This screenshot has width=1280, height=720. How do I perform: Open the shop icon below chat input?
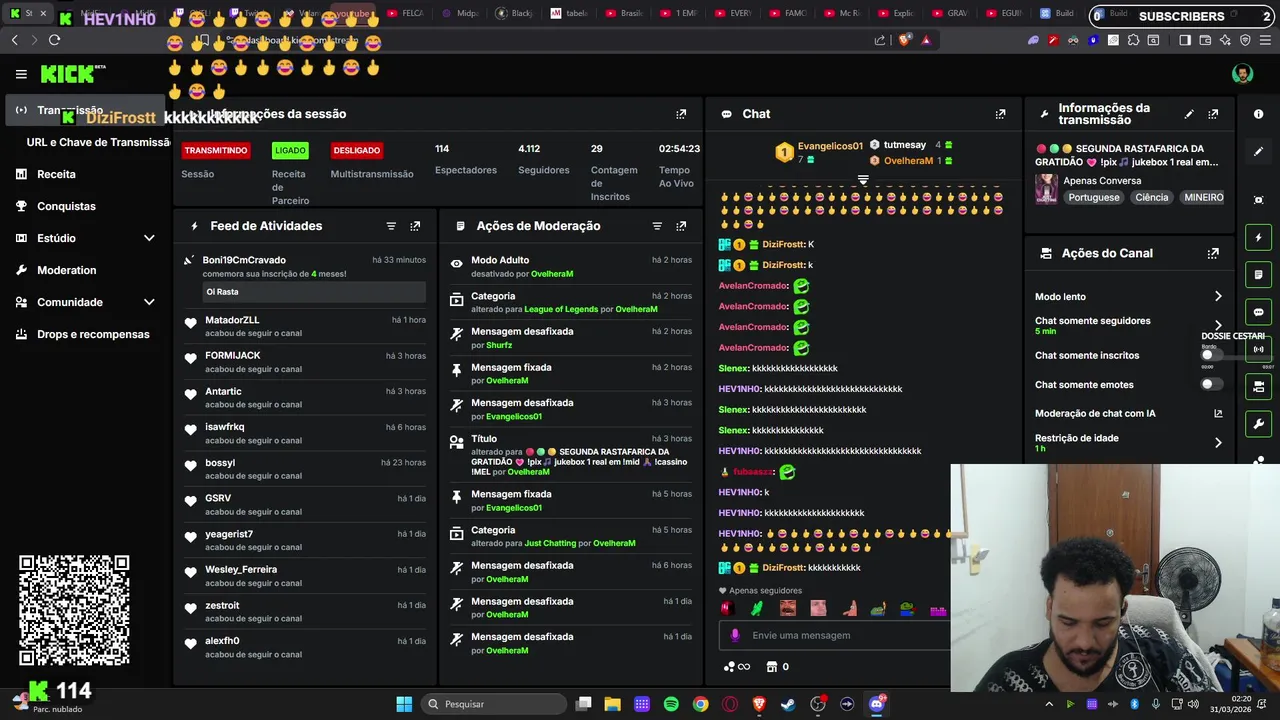pyautogui.click(x=771, y=667)
